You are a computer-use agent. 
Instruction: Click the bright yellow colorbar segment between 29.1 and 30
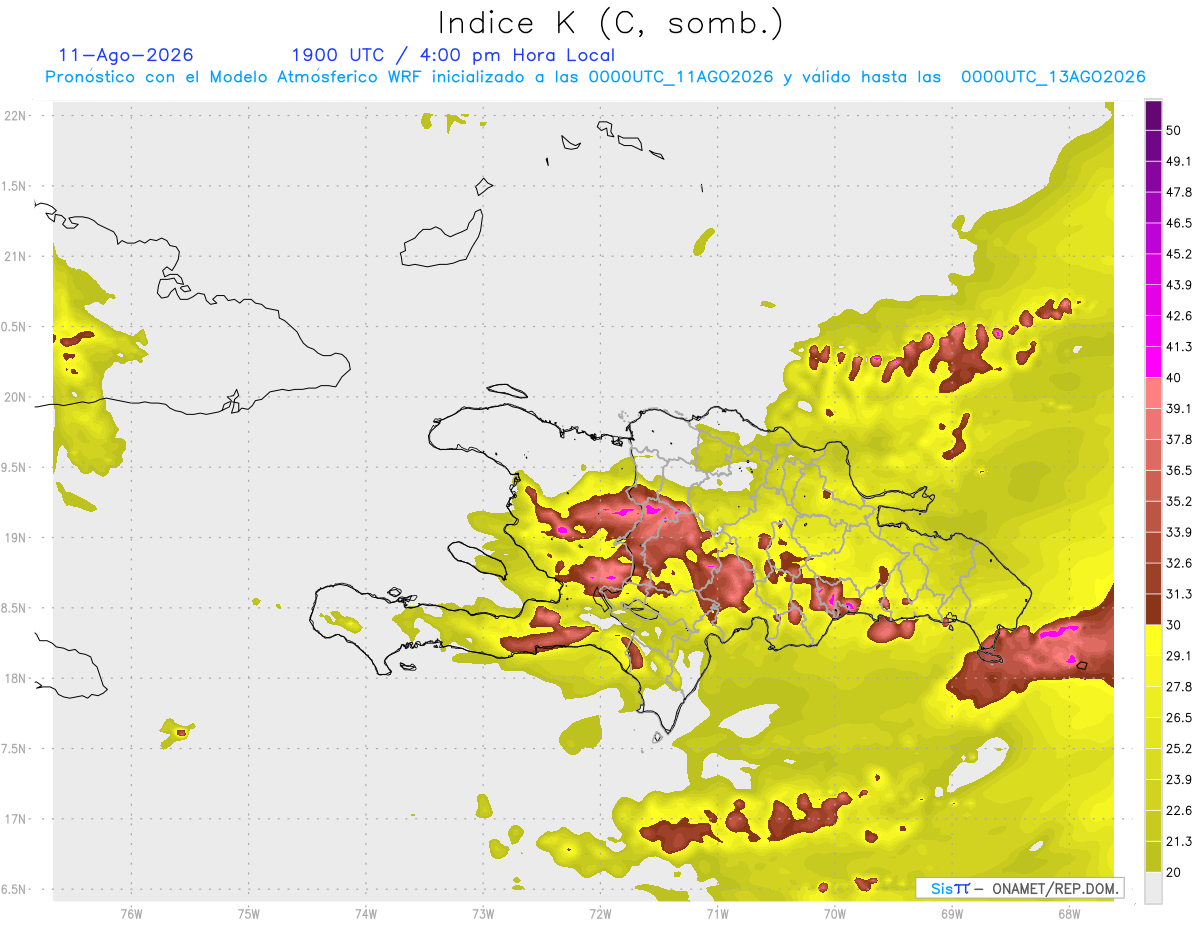[1154, 641]
